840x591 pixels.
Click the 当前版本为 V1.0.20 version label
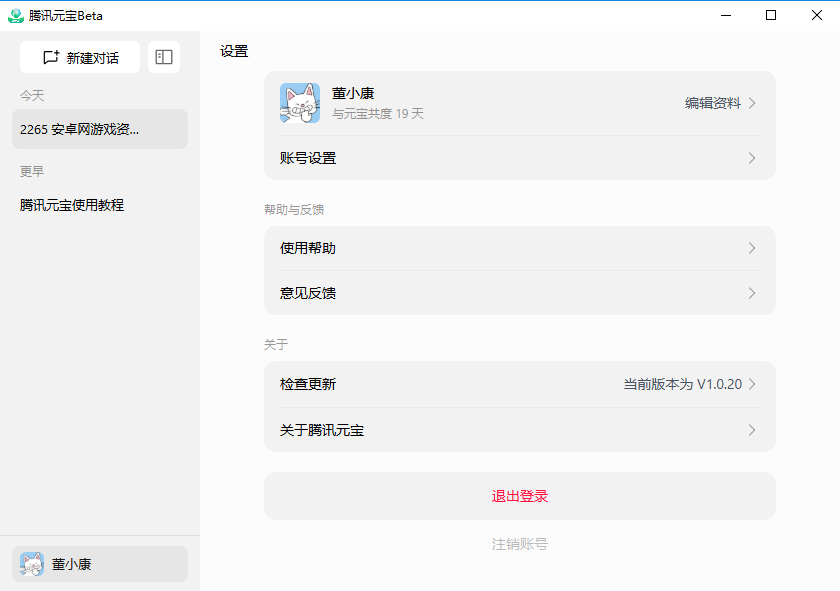[x=684, y=384]
